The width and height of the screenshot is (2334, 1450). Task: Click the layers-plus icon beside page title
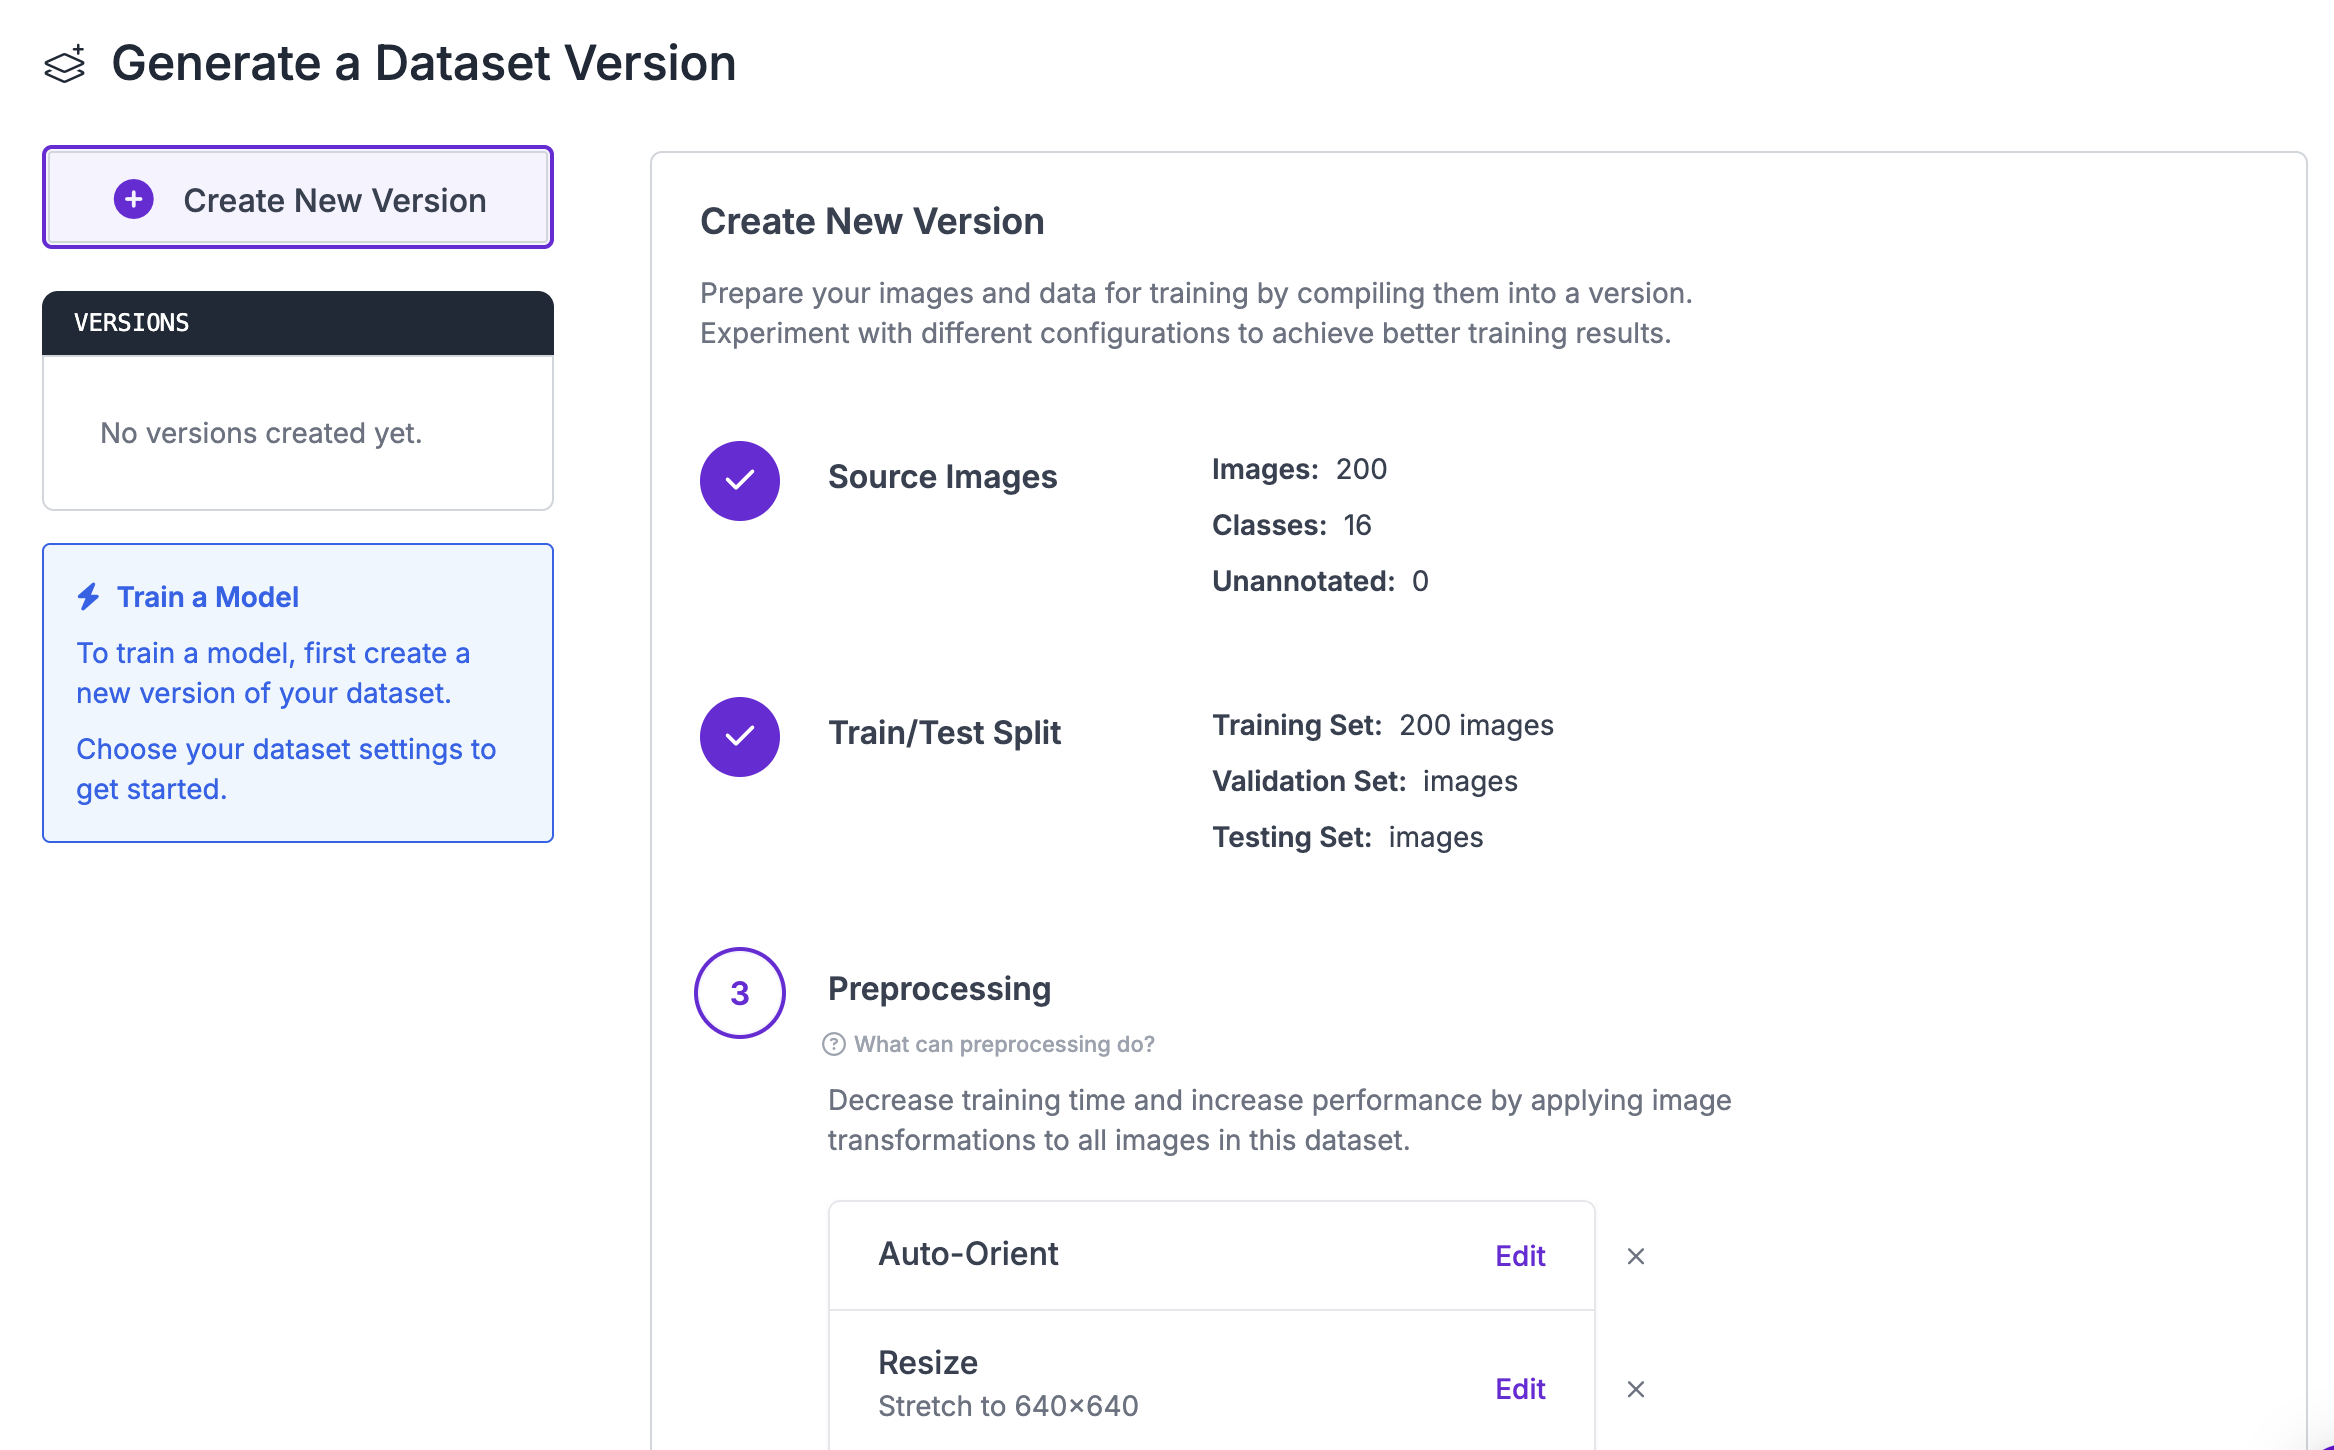65,65
